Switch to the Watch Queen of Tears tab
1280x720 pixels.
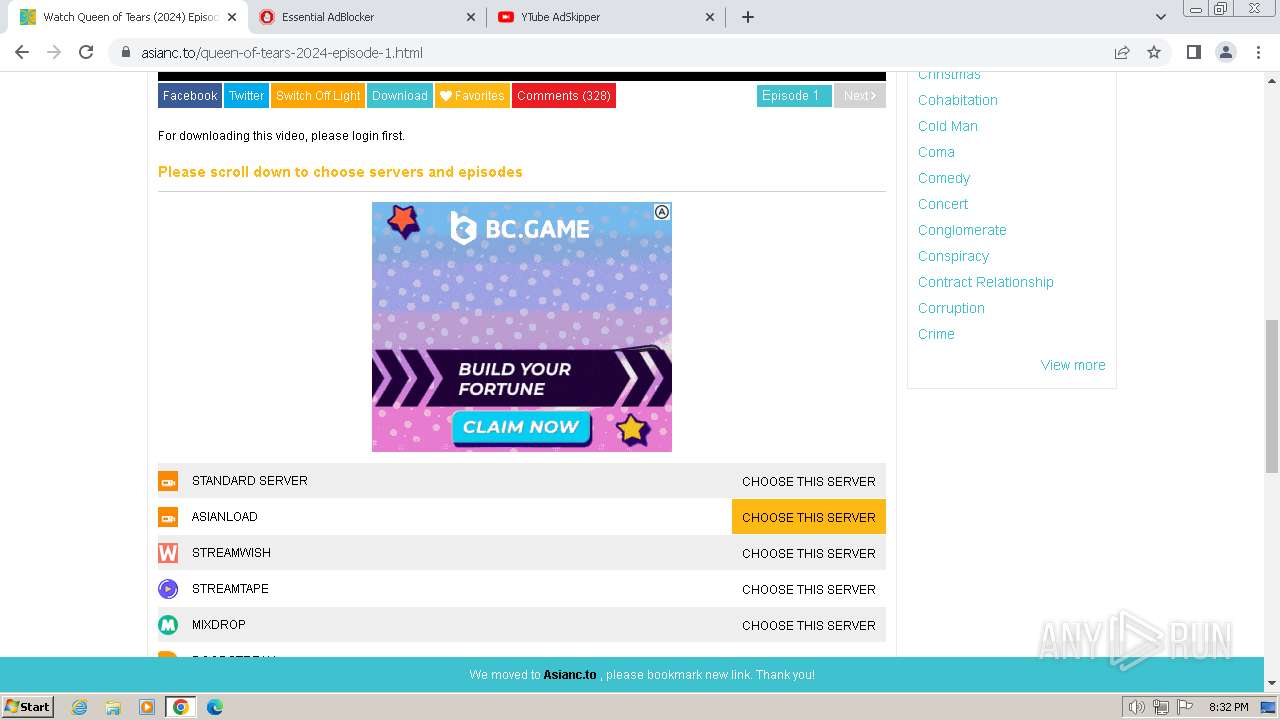click(x=128, y=17)
